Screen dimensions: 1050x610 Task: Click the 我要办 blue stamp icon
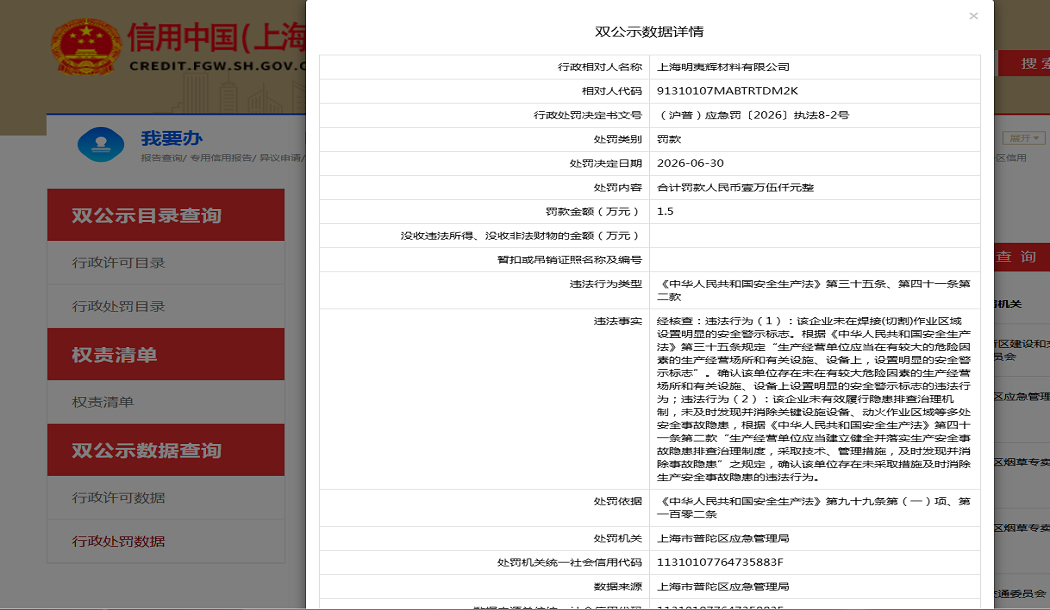100,145
